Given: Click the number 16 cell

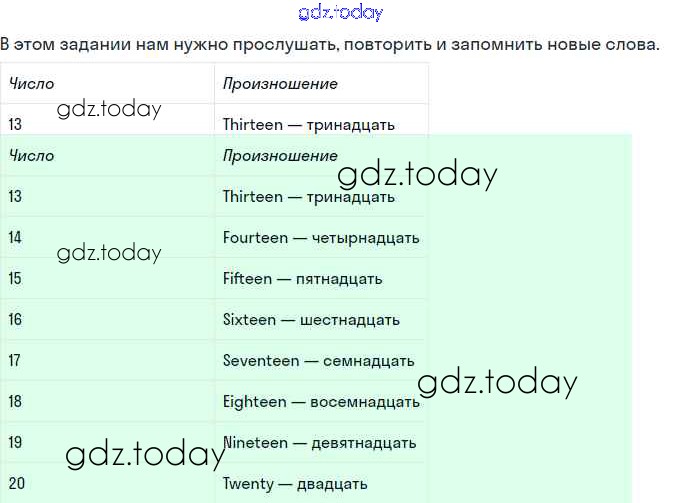Looking at the screenshot, I should [x=15, y=320].
